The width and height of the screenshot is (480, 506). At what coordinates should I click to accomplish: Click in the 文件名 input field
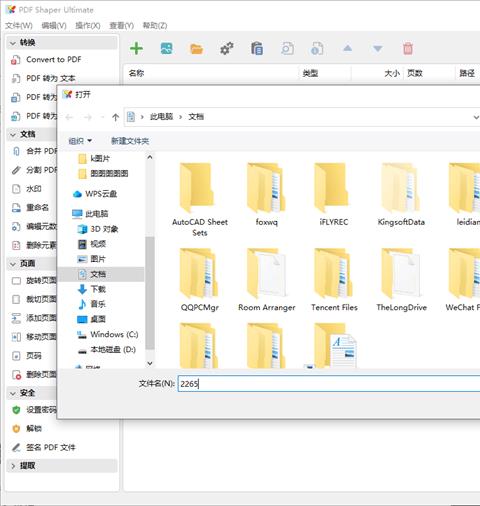[x=329, y=384]
